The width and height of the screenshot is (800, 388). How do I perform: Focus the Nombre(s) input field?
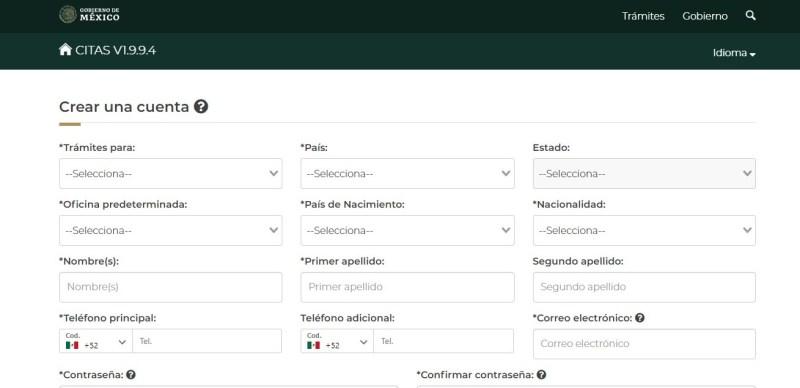pyautogui.click(x=170, y=287)
